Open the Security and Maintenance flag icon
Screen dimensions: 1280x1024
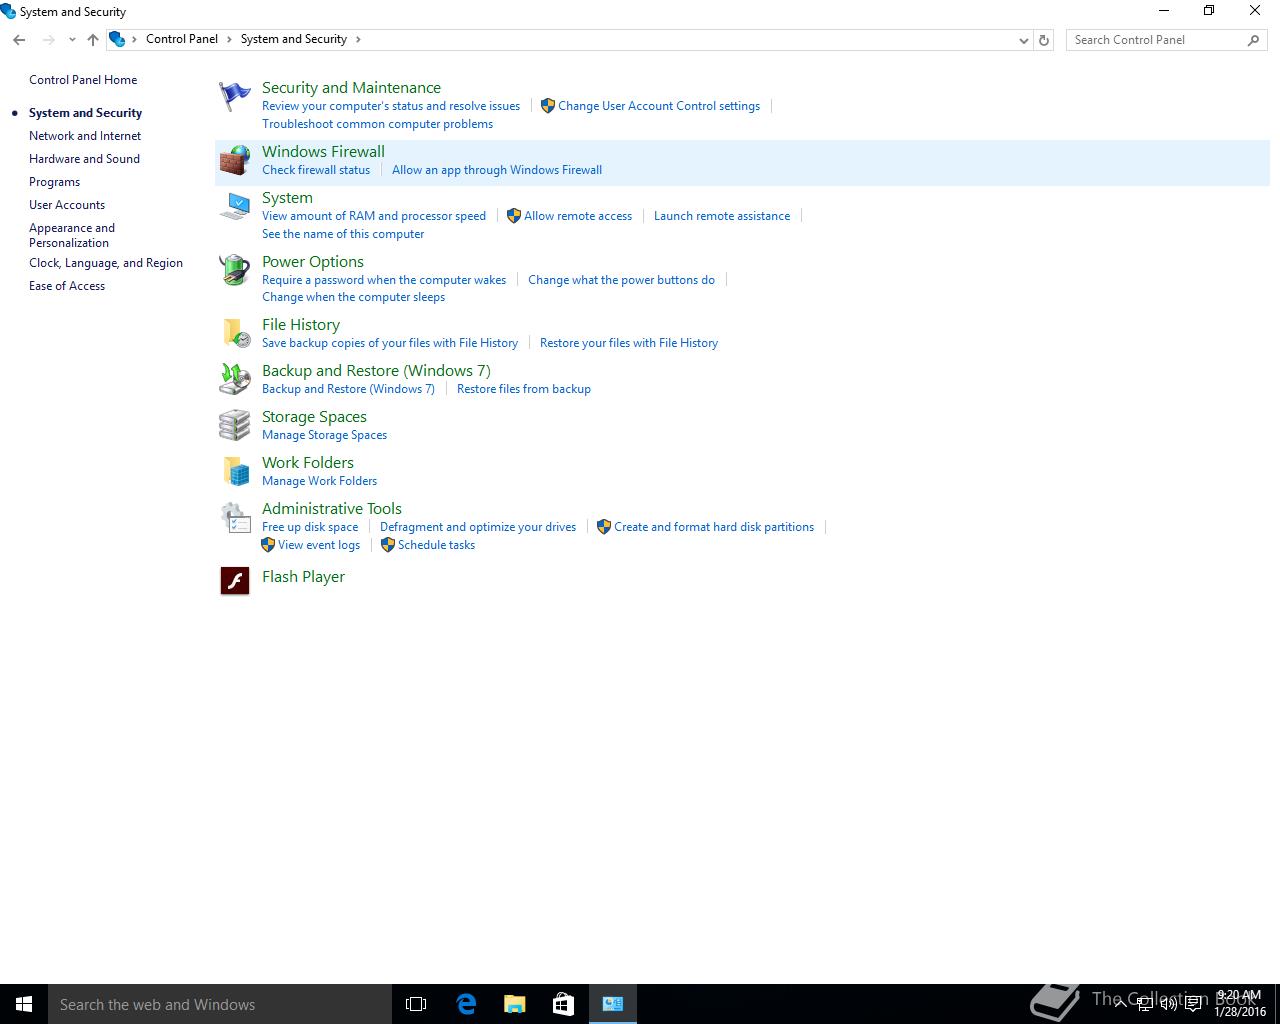click(x=235, y=97)
